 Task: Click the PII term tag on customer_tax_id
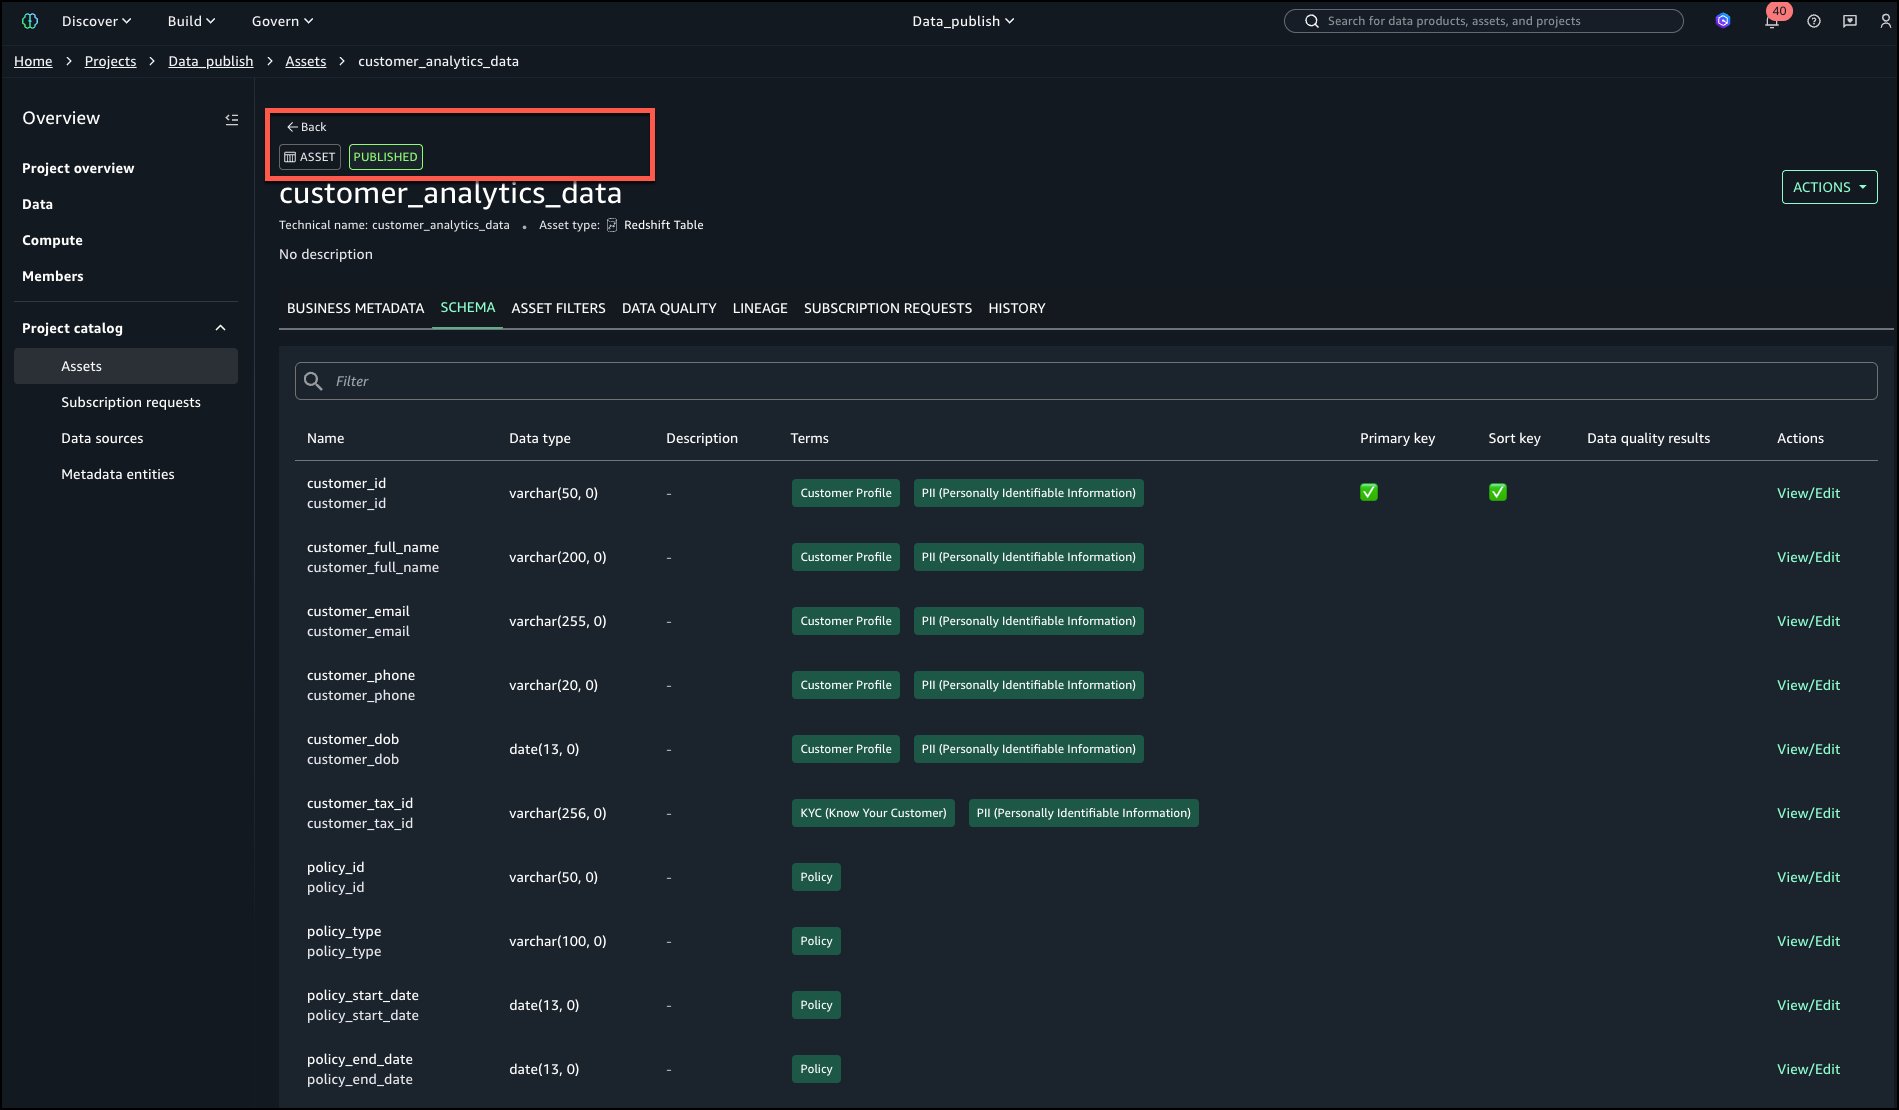pos(1082,813)
